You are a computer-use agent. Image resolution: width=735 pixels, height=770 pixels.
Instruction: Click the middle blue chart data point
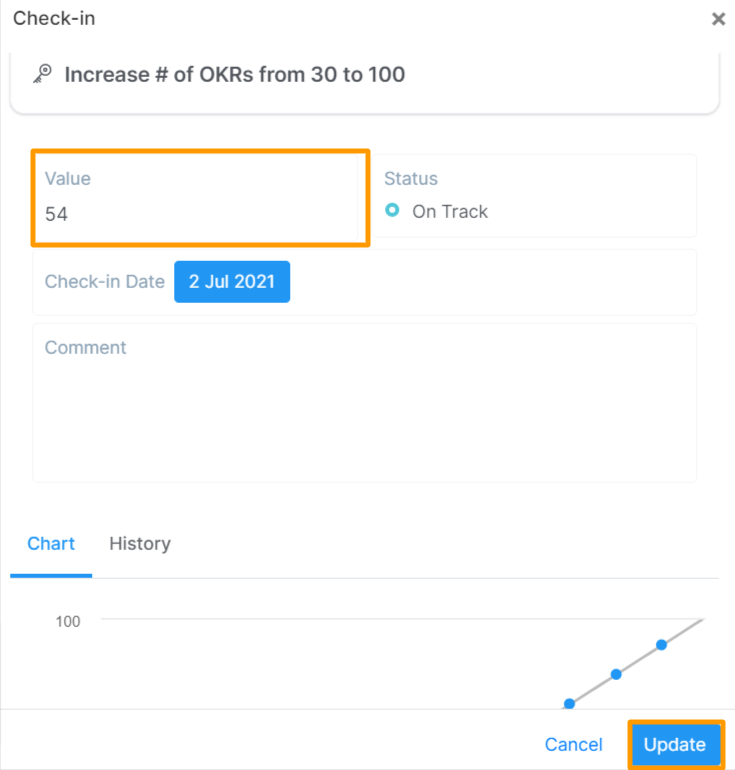[x=616, y=674]
